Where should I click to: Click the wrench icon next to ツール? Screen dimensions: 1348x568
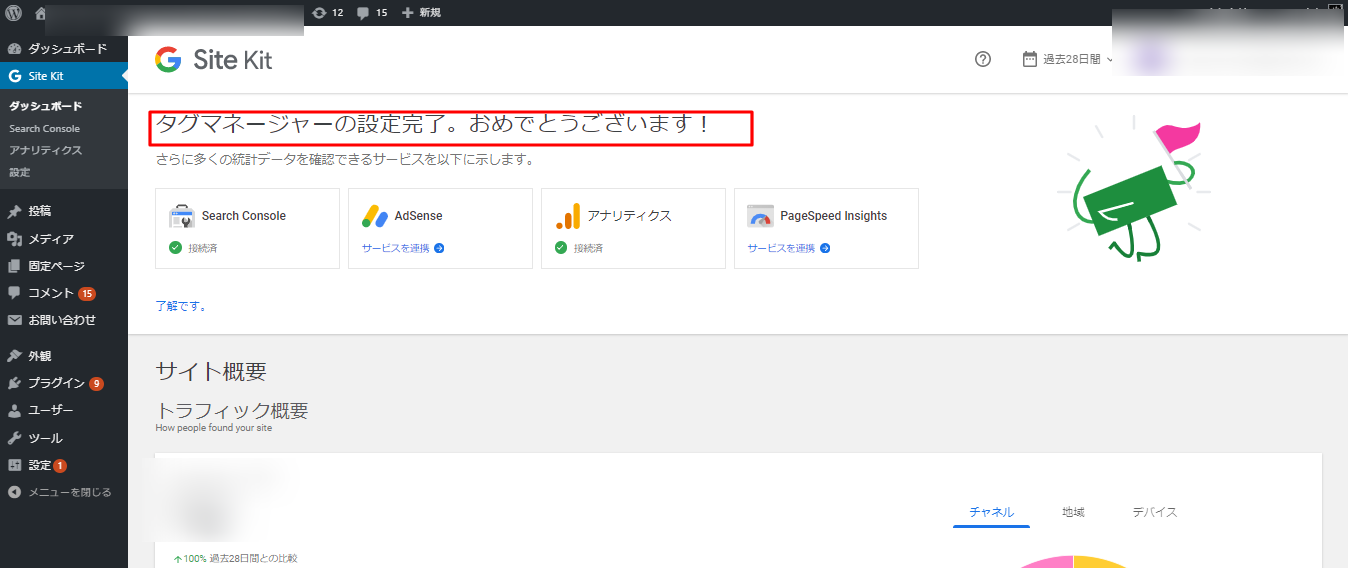coord(14,438)
